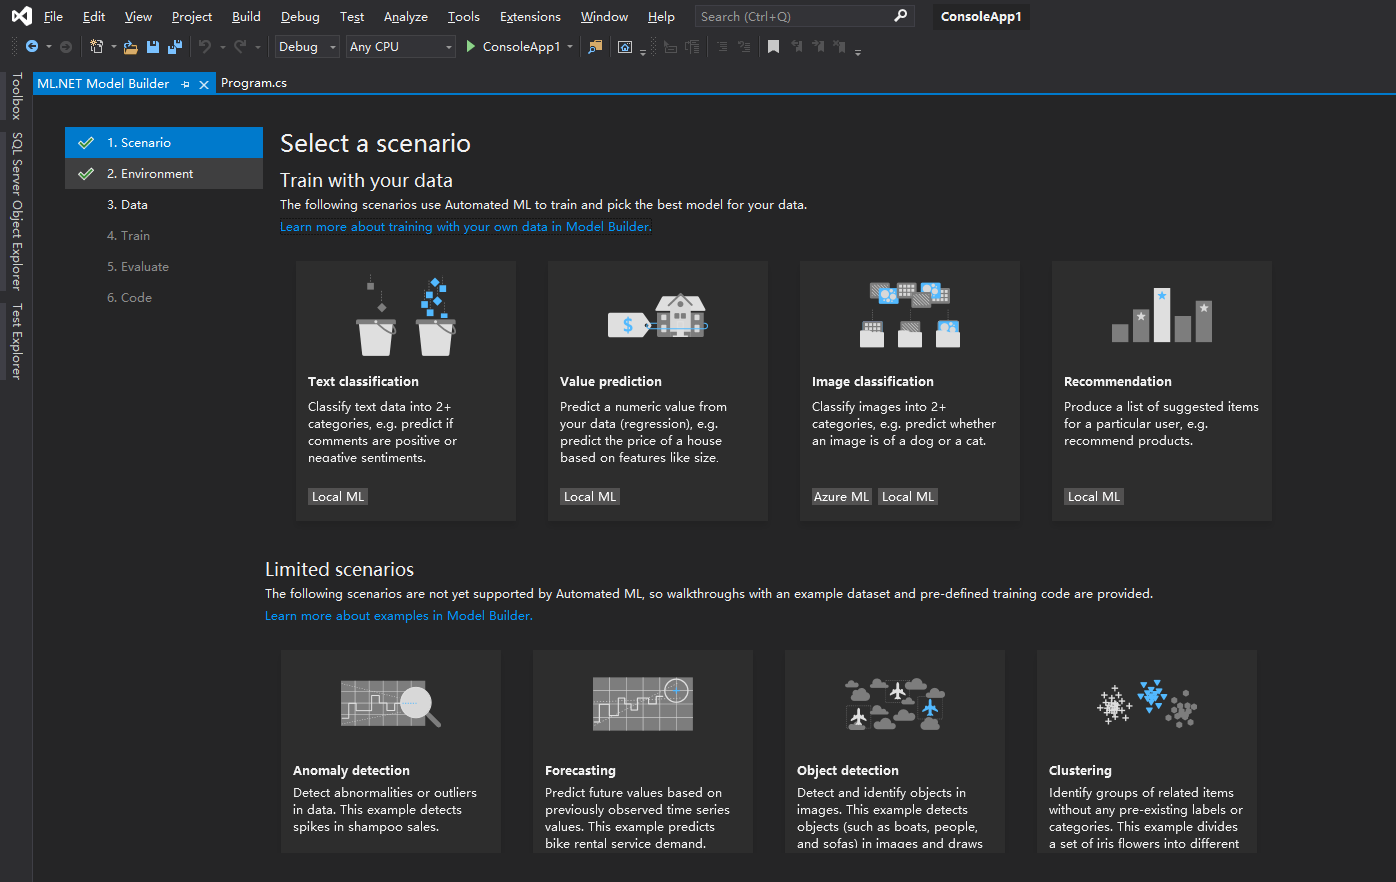Open Learn more about training link
The image size is (1396, 882).
click(466, 227)
